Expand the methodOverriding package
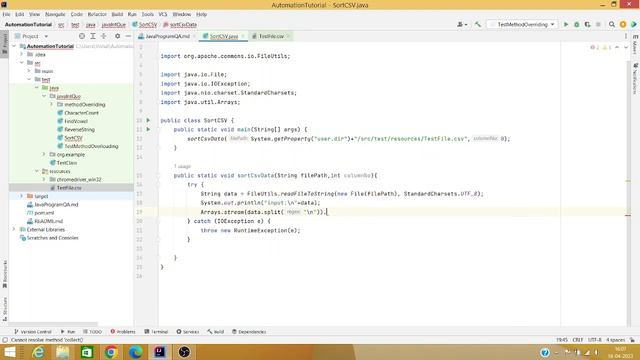 click(x=52, y=104)
